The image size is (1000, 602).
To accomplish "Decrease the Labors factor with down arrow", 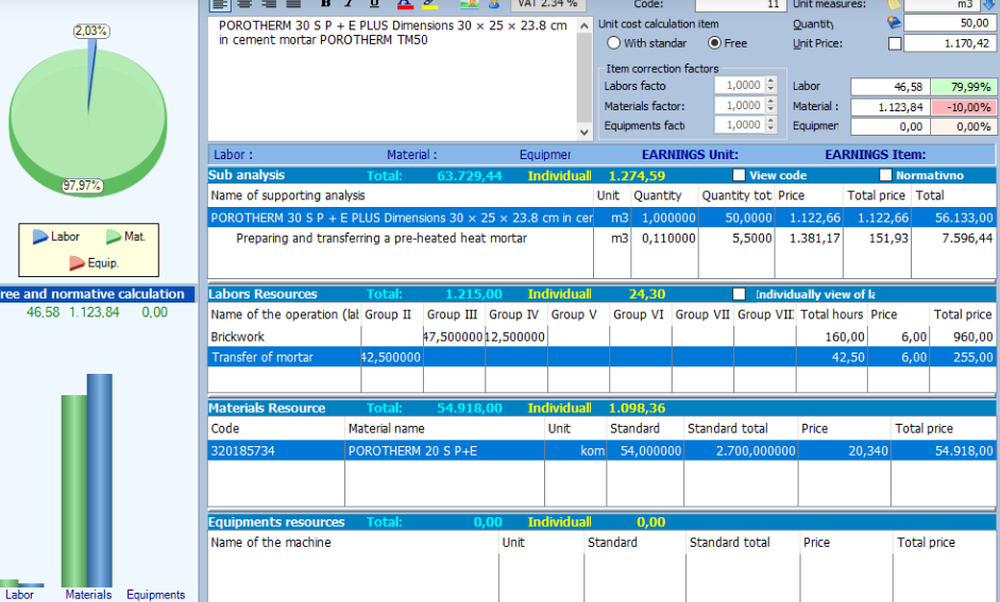I will pyautogui.click(x=770, y=89).
